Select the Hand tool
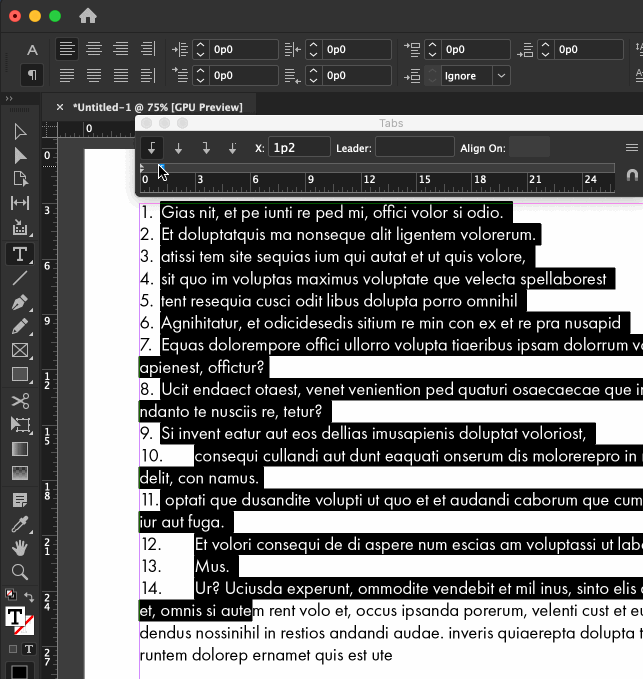This screenshot has width=643, height=679. [20, 548]
